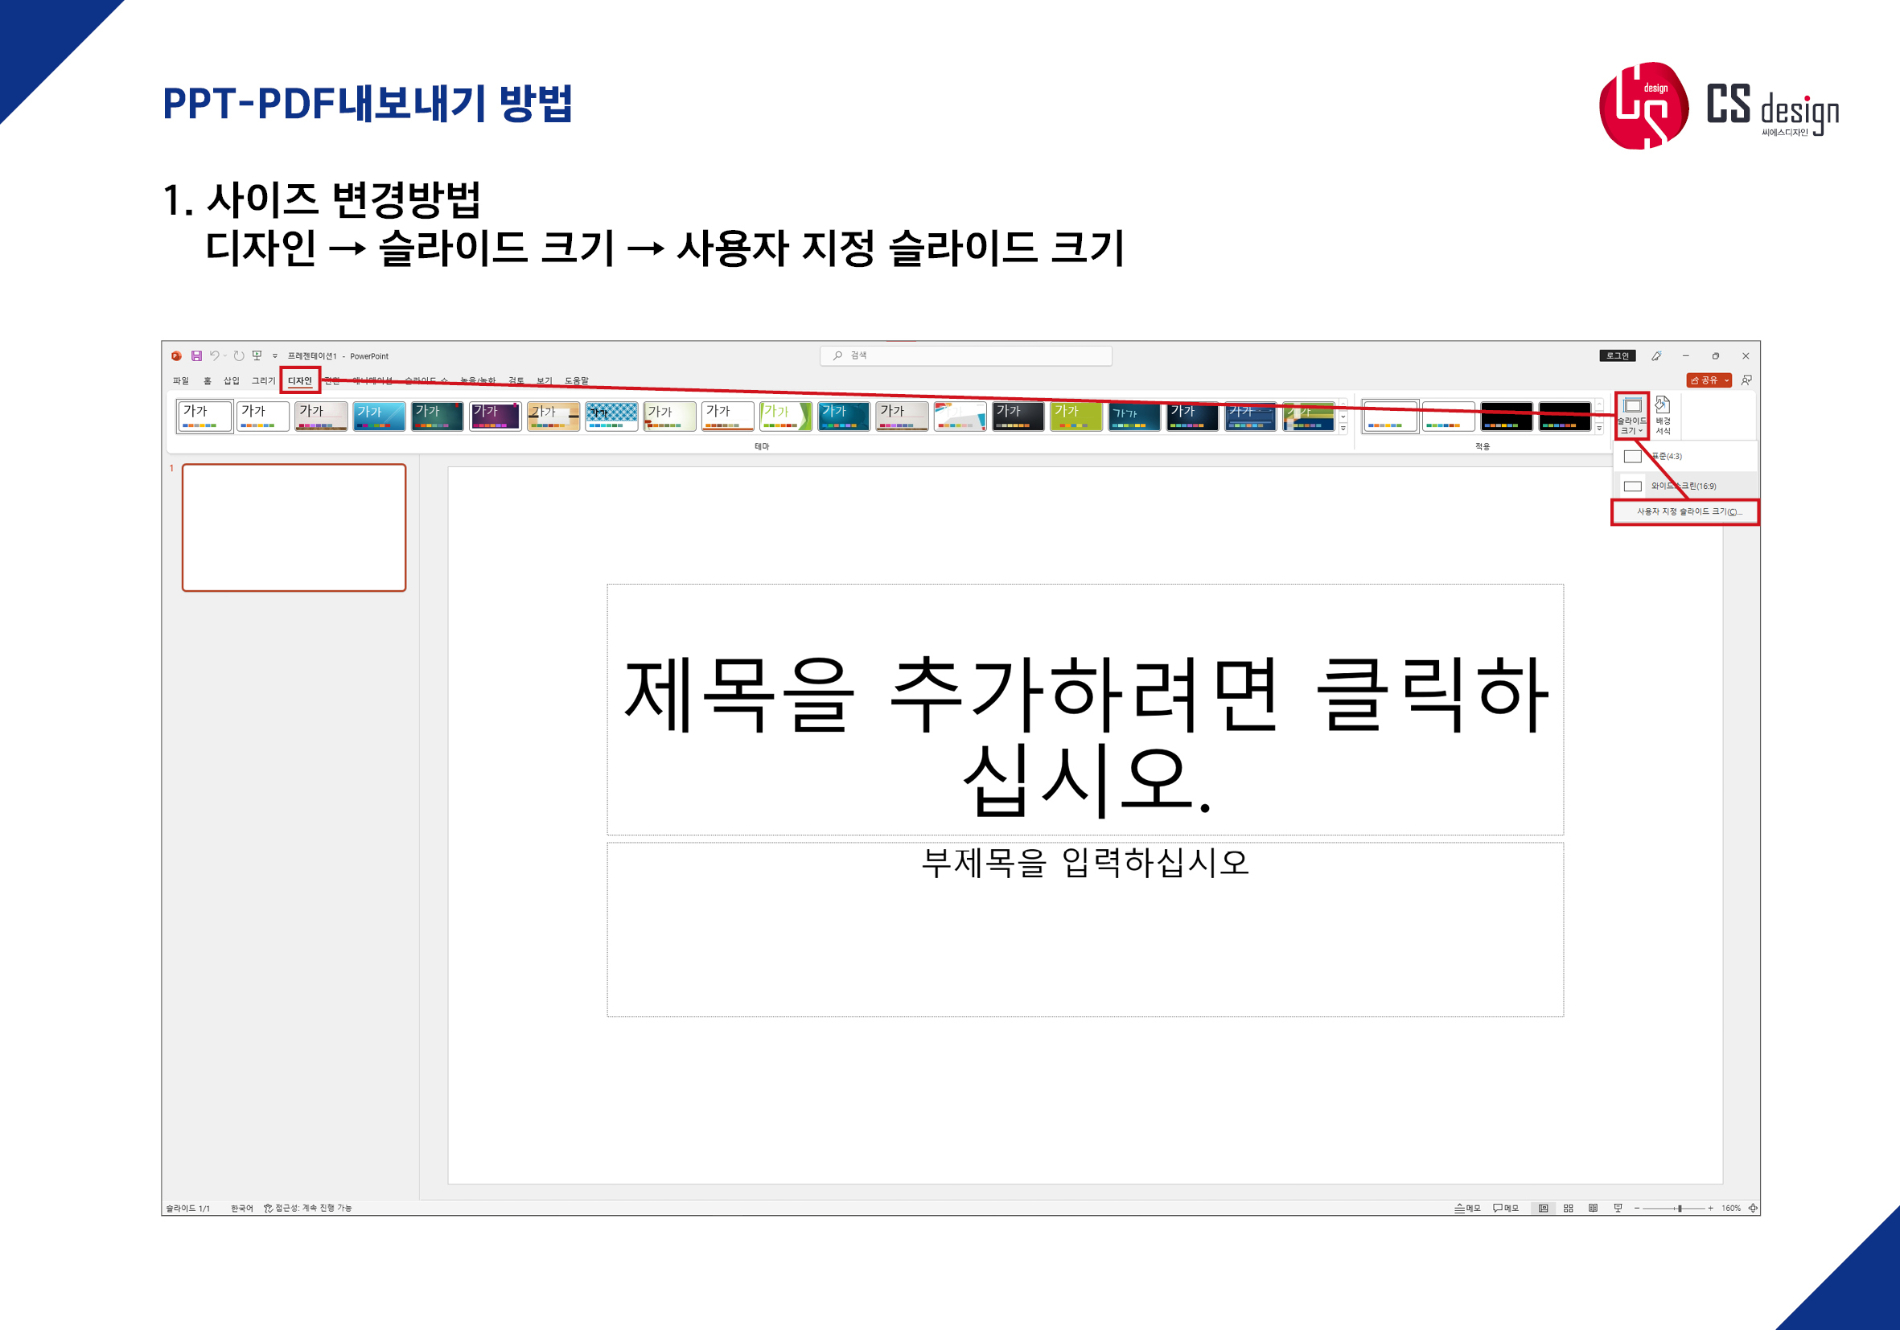Toggle the 메모 comments pane button
The width and height of the screenshot is (1900, 1330).
1506,1208
